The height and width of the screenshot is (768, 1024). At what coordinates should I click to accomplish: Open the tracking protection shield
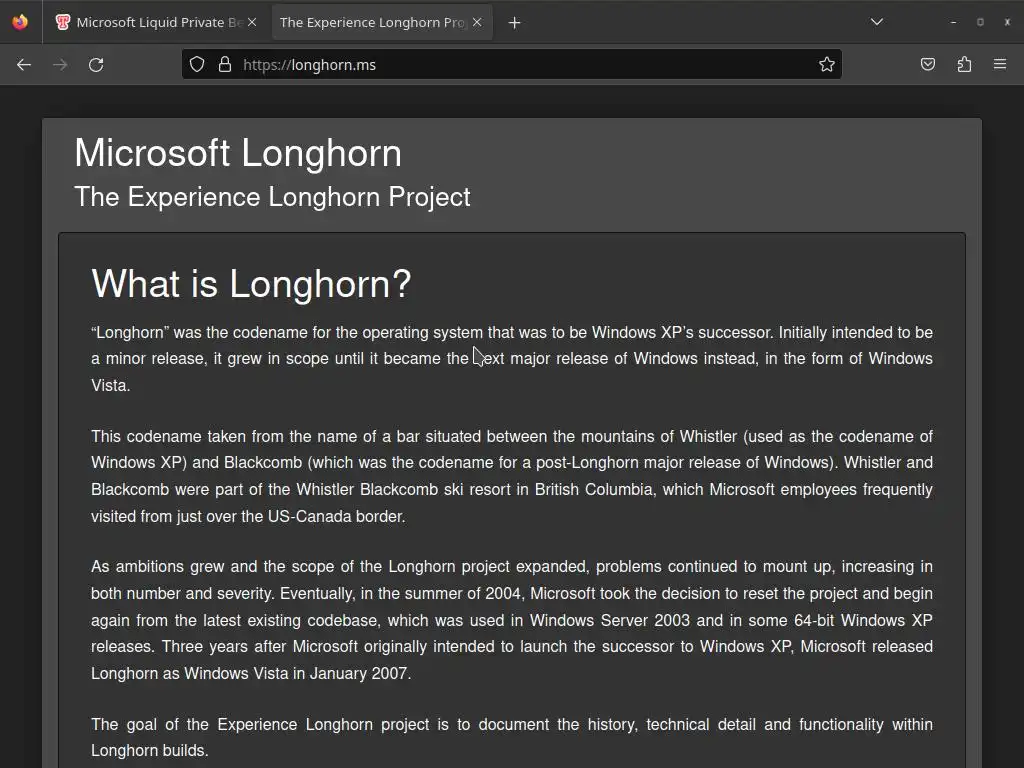coord(197,64)
